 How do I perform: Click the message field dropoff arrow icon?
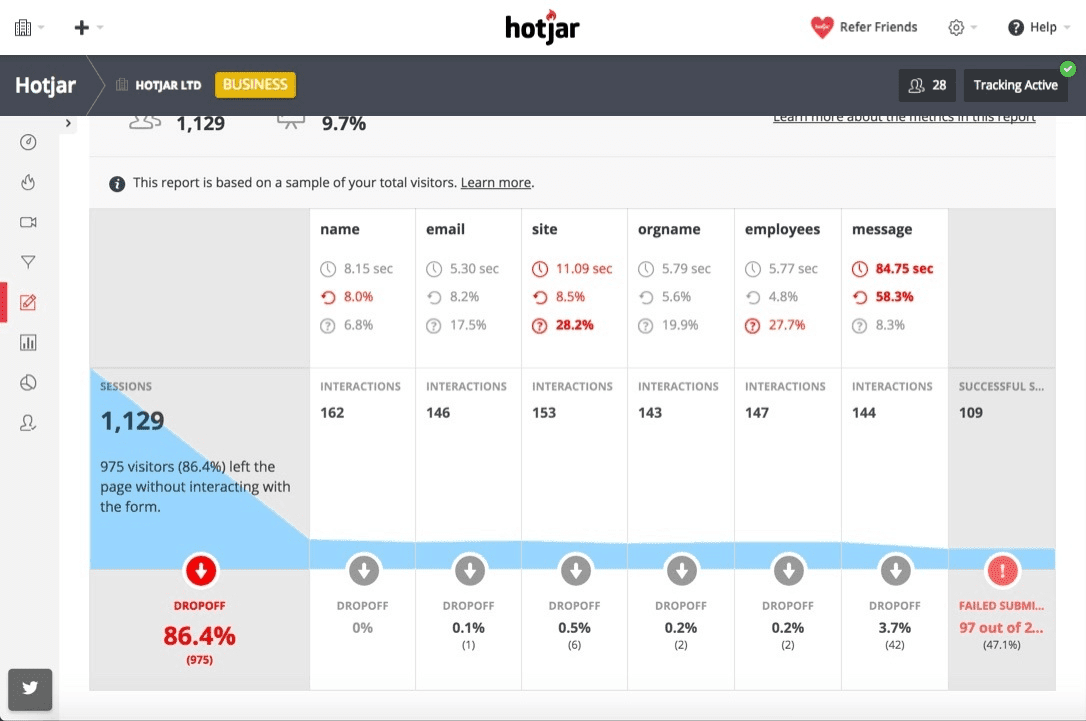896,571
